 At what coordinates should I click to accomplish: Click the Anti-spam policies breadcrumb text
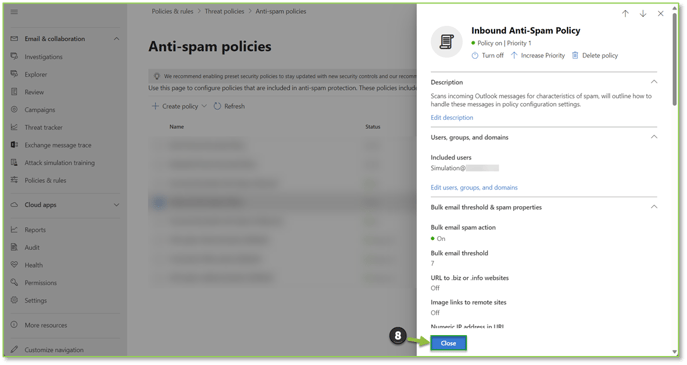281,11
